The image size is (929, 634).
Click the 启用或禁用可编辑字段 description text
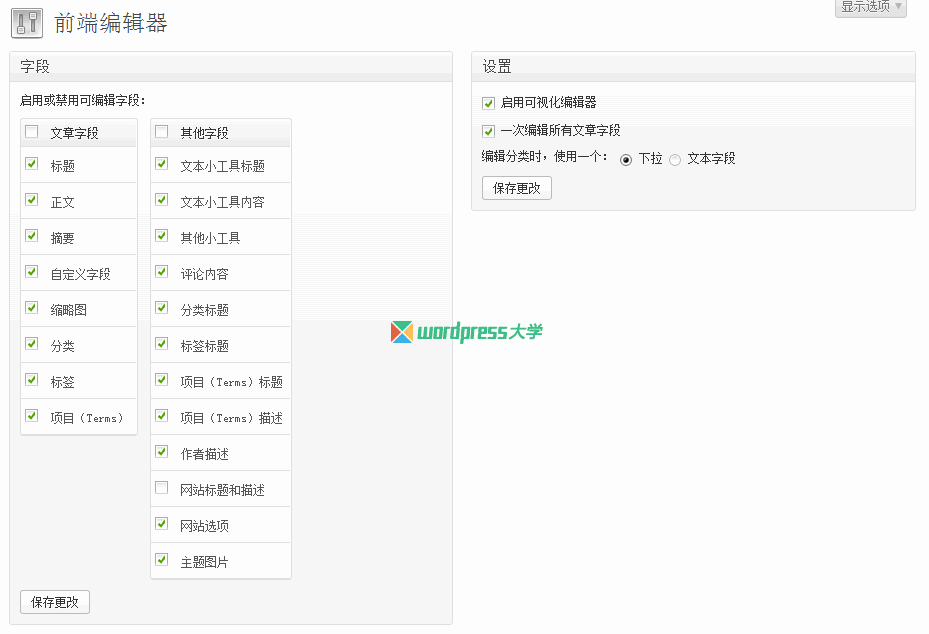coord(82,100)
